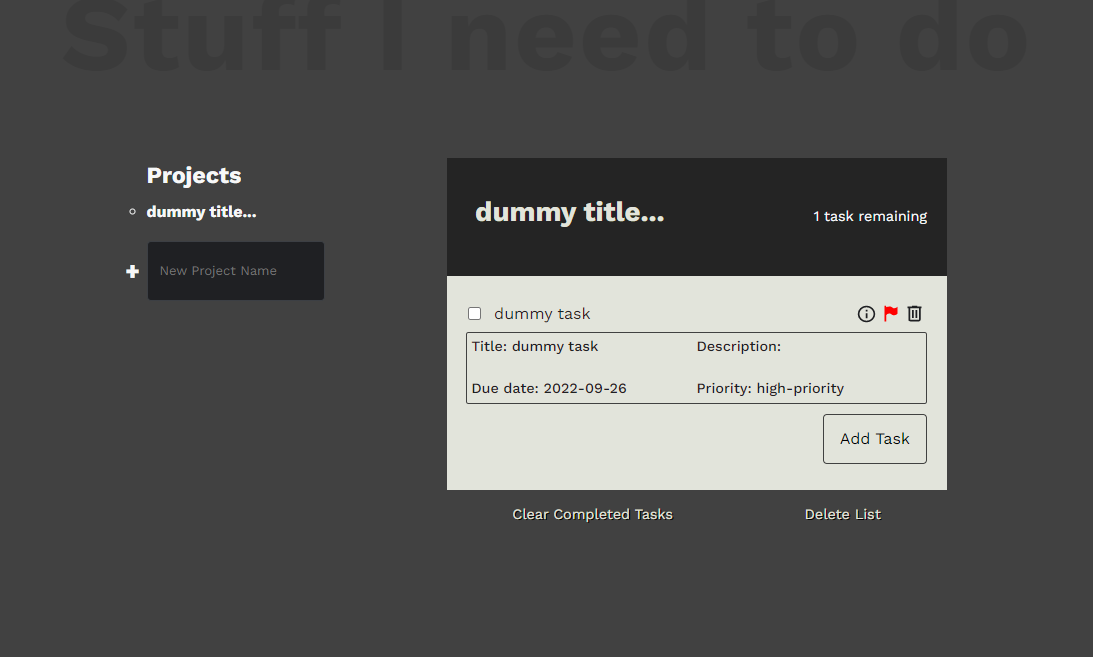Check the dummy task checkbox

point(475,314)
